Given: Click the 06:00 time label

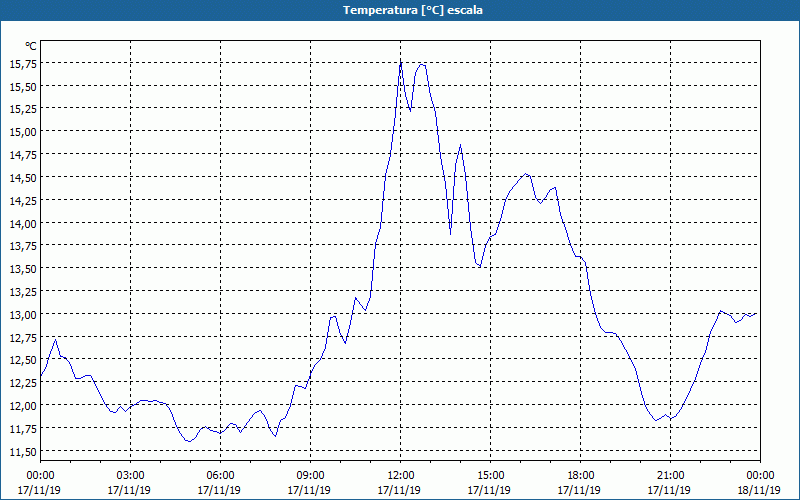Looking at the screenshot, I should [x=220, y=476].
